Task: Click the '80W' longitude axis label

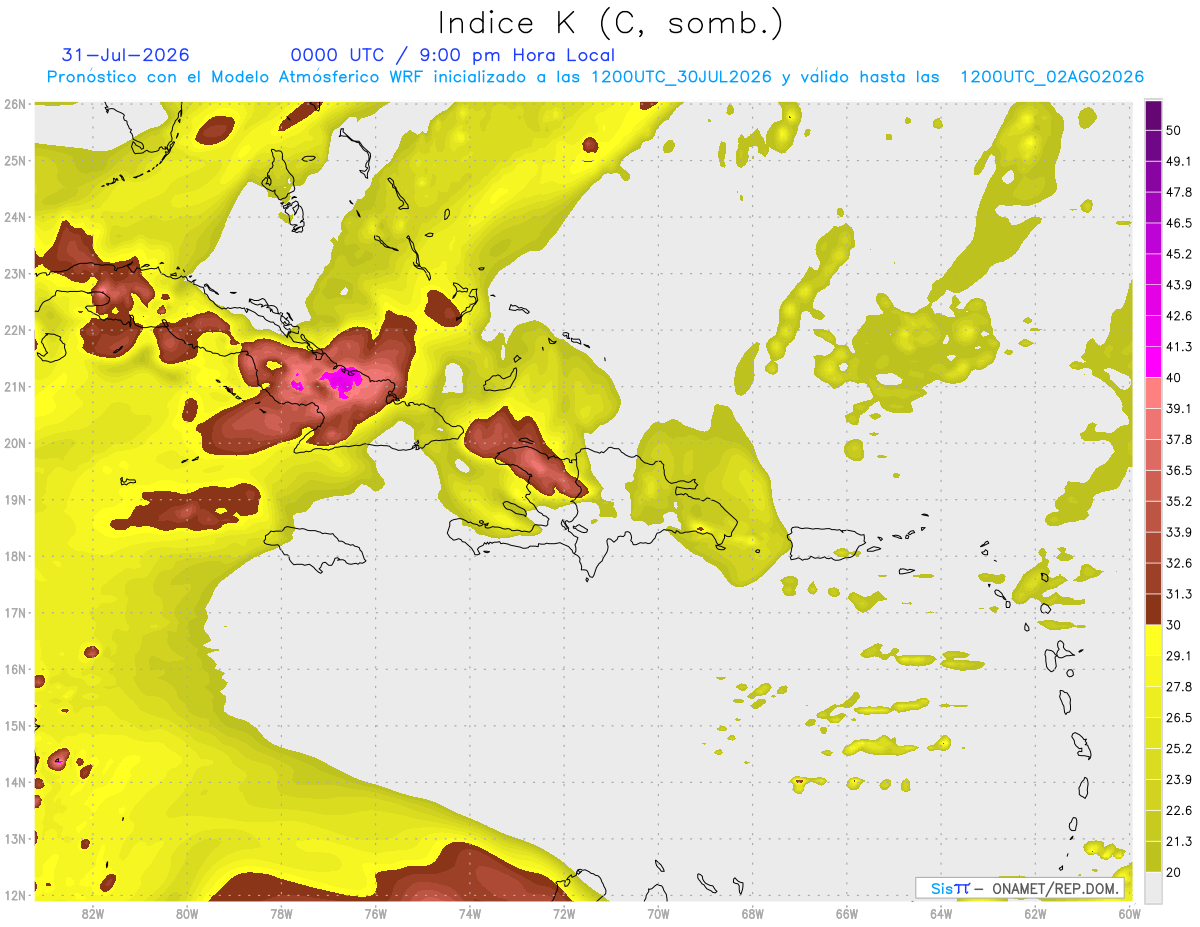Action: tap(187, 913)
